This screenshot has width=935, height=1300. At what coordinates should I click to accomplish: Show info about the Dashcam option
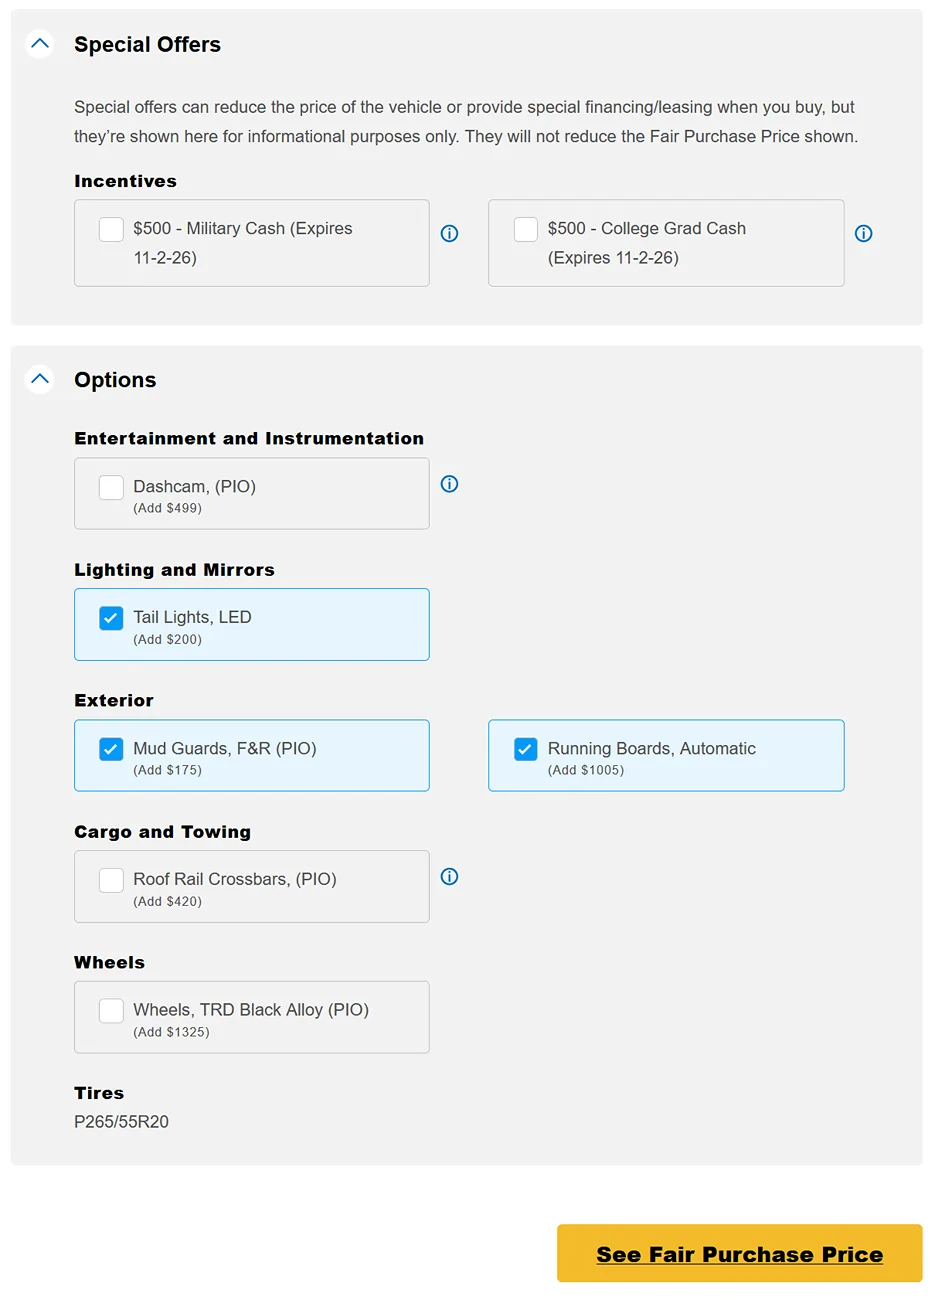[x=450, y=484]
